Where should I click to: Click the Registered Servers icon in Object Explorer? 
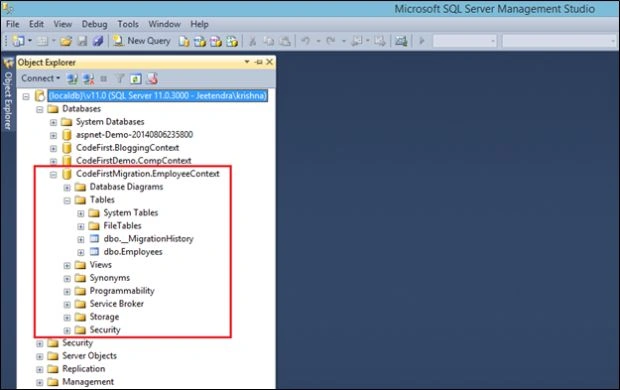point(153,79)
